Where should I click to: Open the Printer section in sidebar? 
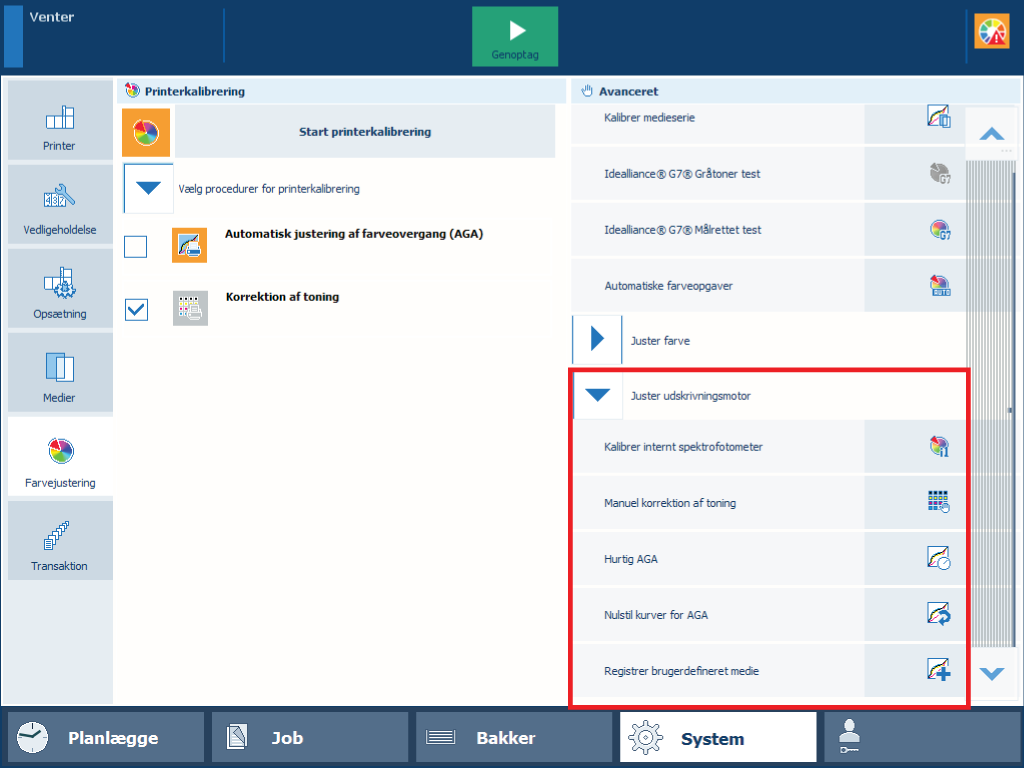coord(60,120)
